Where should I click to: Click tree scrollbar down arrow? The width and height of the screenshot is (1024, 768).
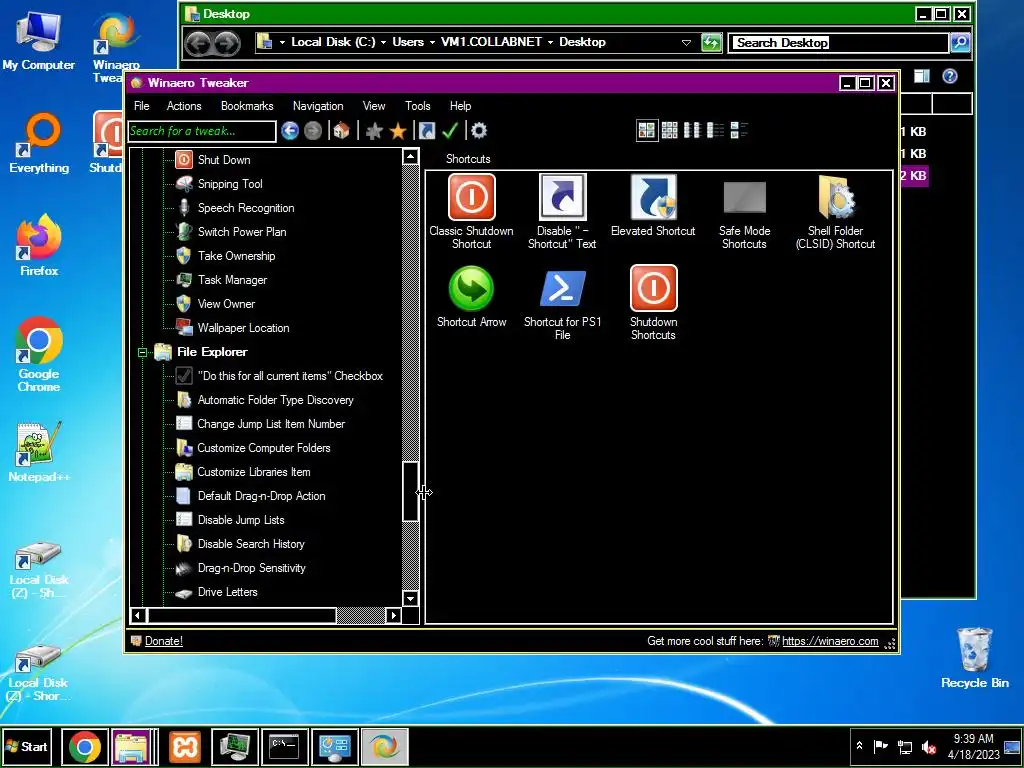pyautogui.click(x=410, y=598)
